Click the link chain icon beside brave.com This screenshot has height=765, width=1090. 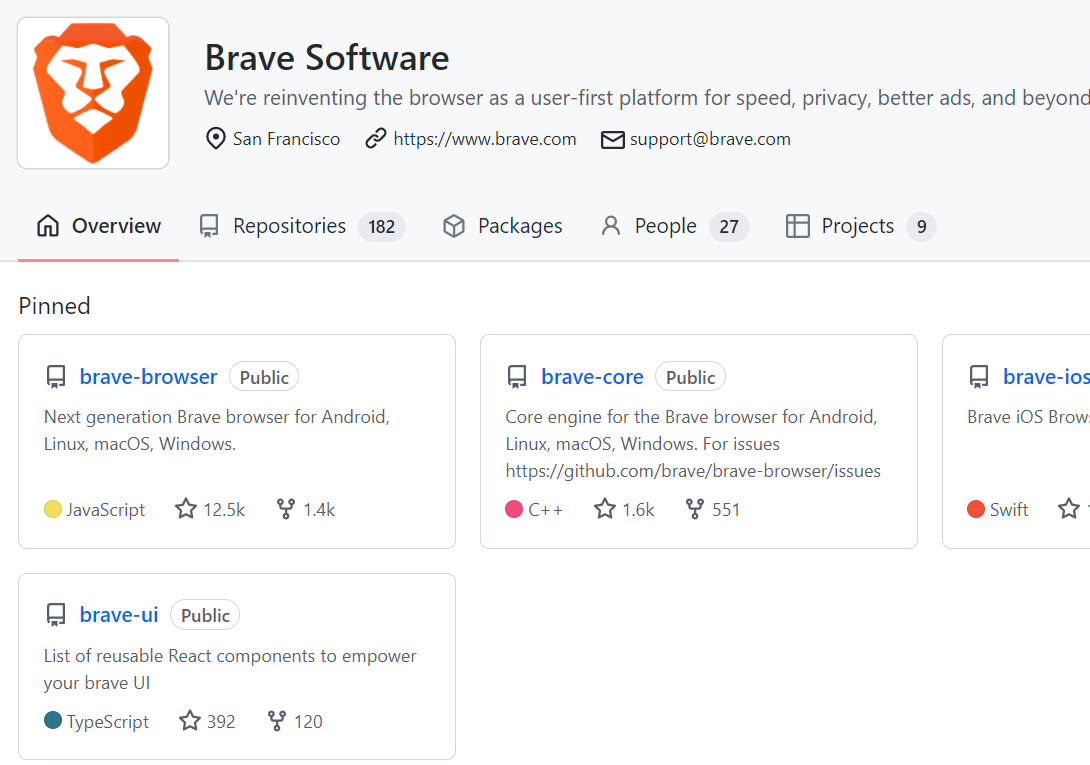coord(375,139)
